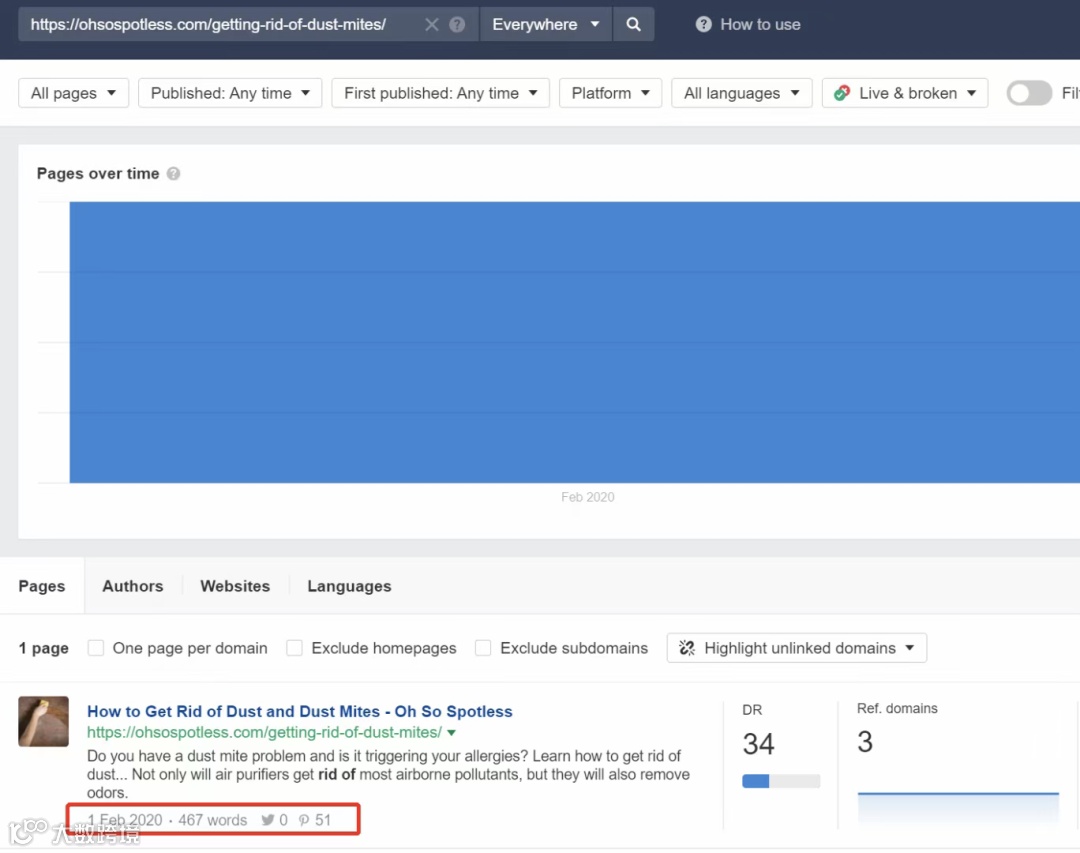Switch to the Authors tab

pyautogui.click(x=133, y=586)
